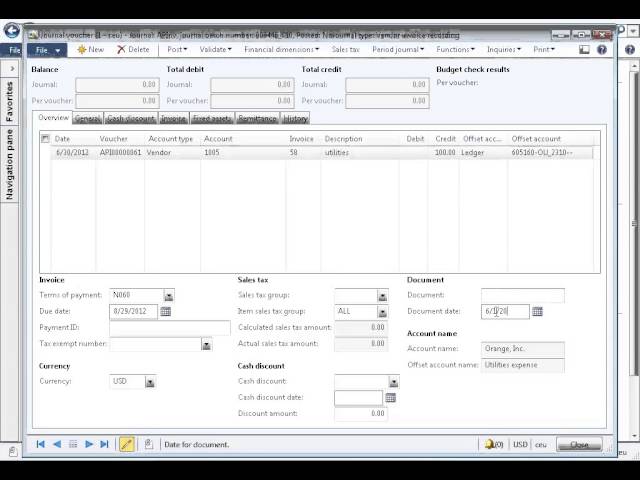Image resolution: width=640 pixels, height=480 pixels.
Task: Click the Credit 100.00 cell
Action: pos(443,153)
